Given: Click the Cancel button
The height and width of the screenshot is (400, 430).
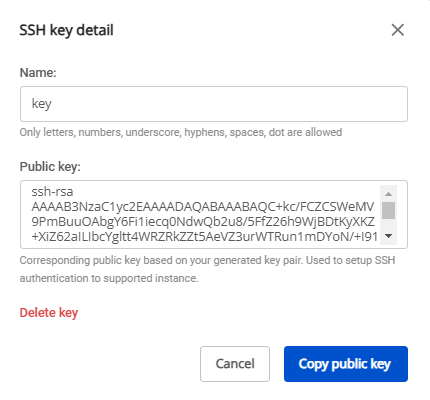Looking at the screenshot, I should click(235, 364).
